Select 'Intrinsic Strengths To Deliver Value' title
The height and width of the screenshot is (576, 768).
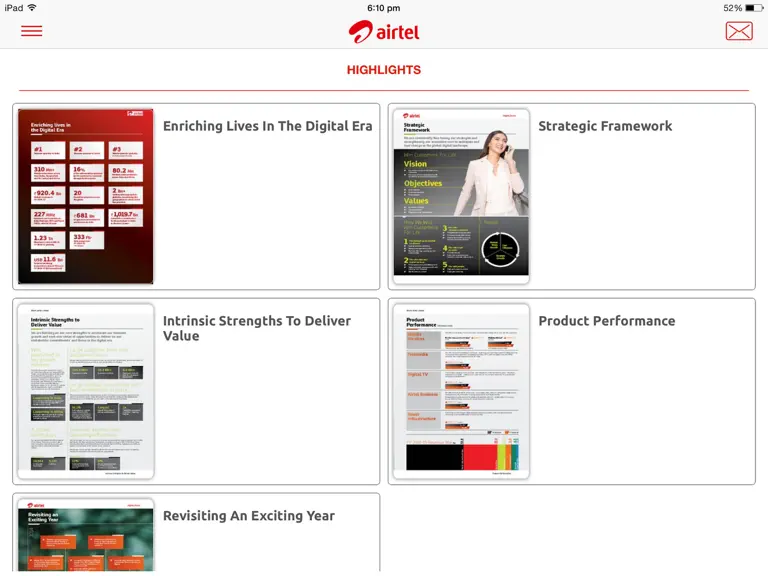click(x=257, y=328)
